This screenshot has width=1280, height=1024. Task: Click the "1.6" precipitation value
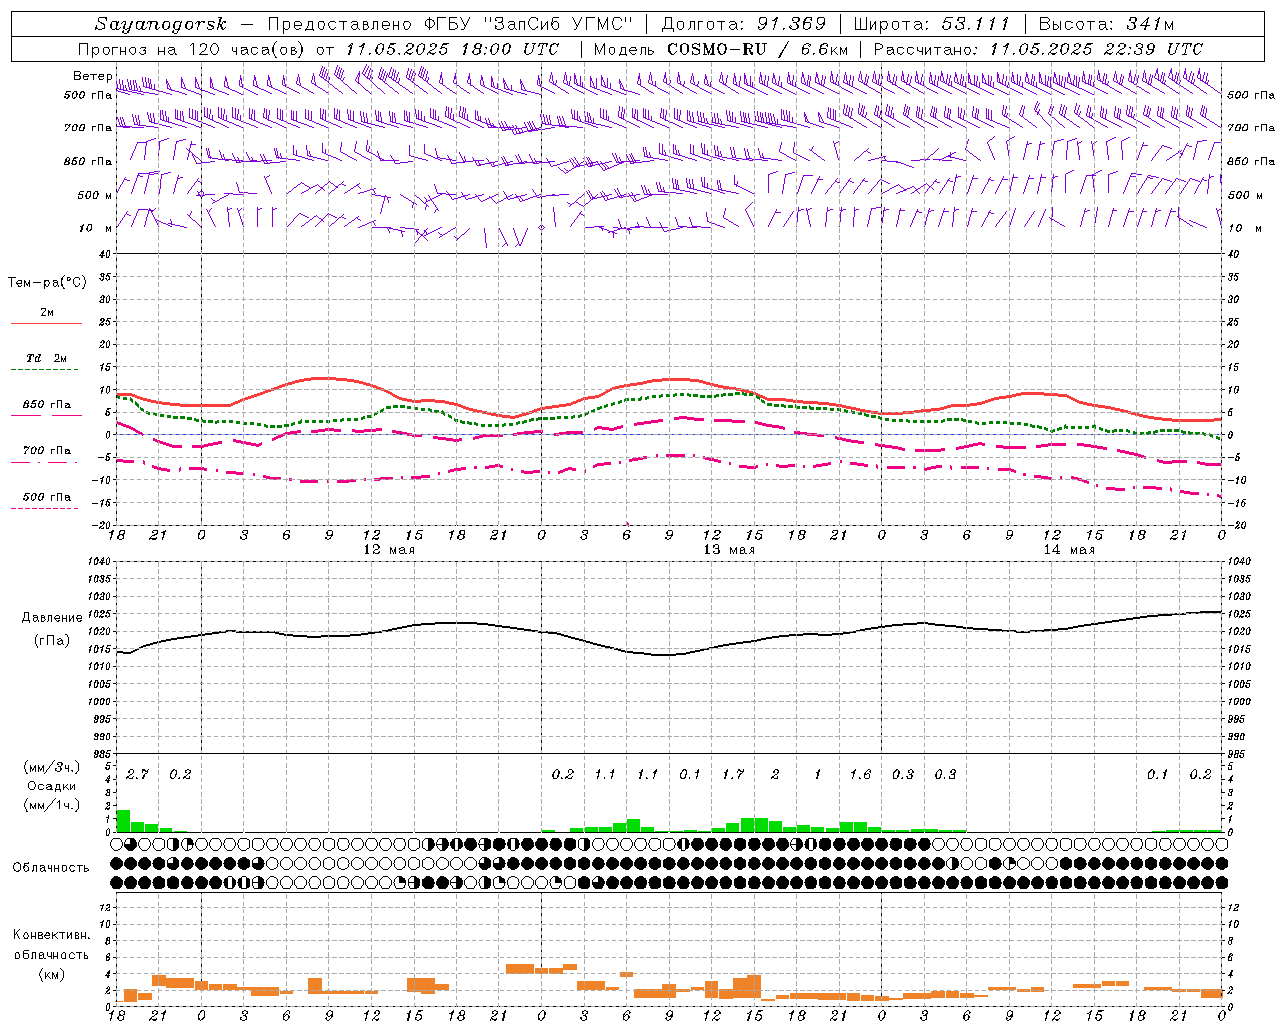pyautogui.click(x=860, y=774)
